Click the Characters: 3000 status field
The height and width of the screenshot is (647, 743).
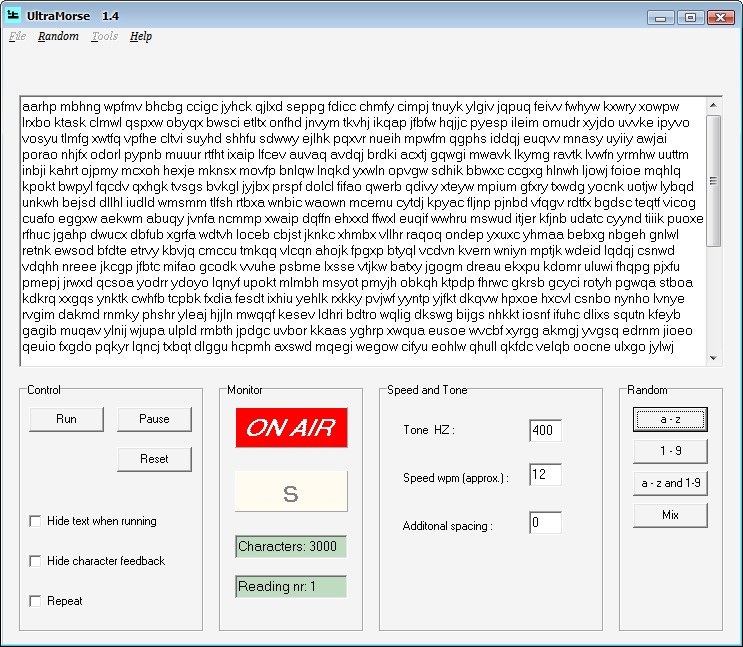[x=291, y=547]
